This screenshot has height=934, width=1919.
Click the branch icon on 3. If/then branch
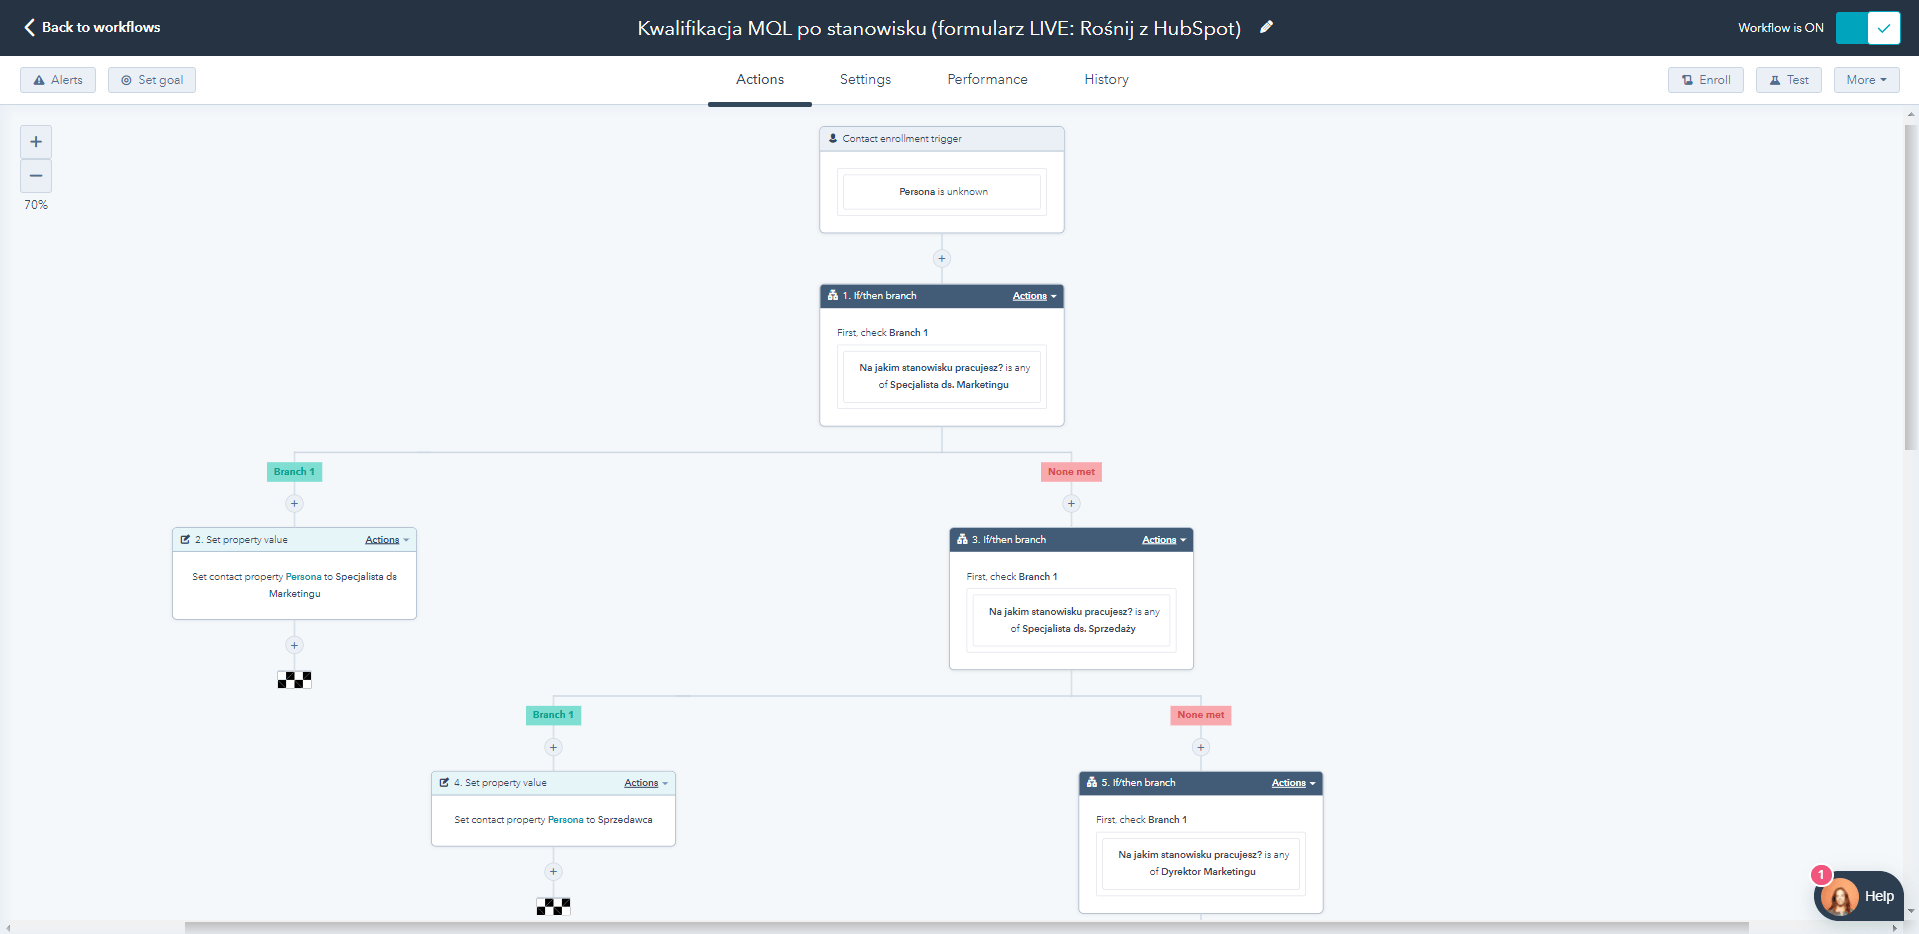tap(962, 540)
